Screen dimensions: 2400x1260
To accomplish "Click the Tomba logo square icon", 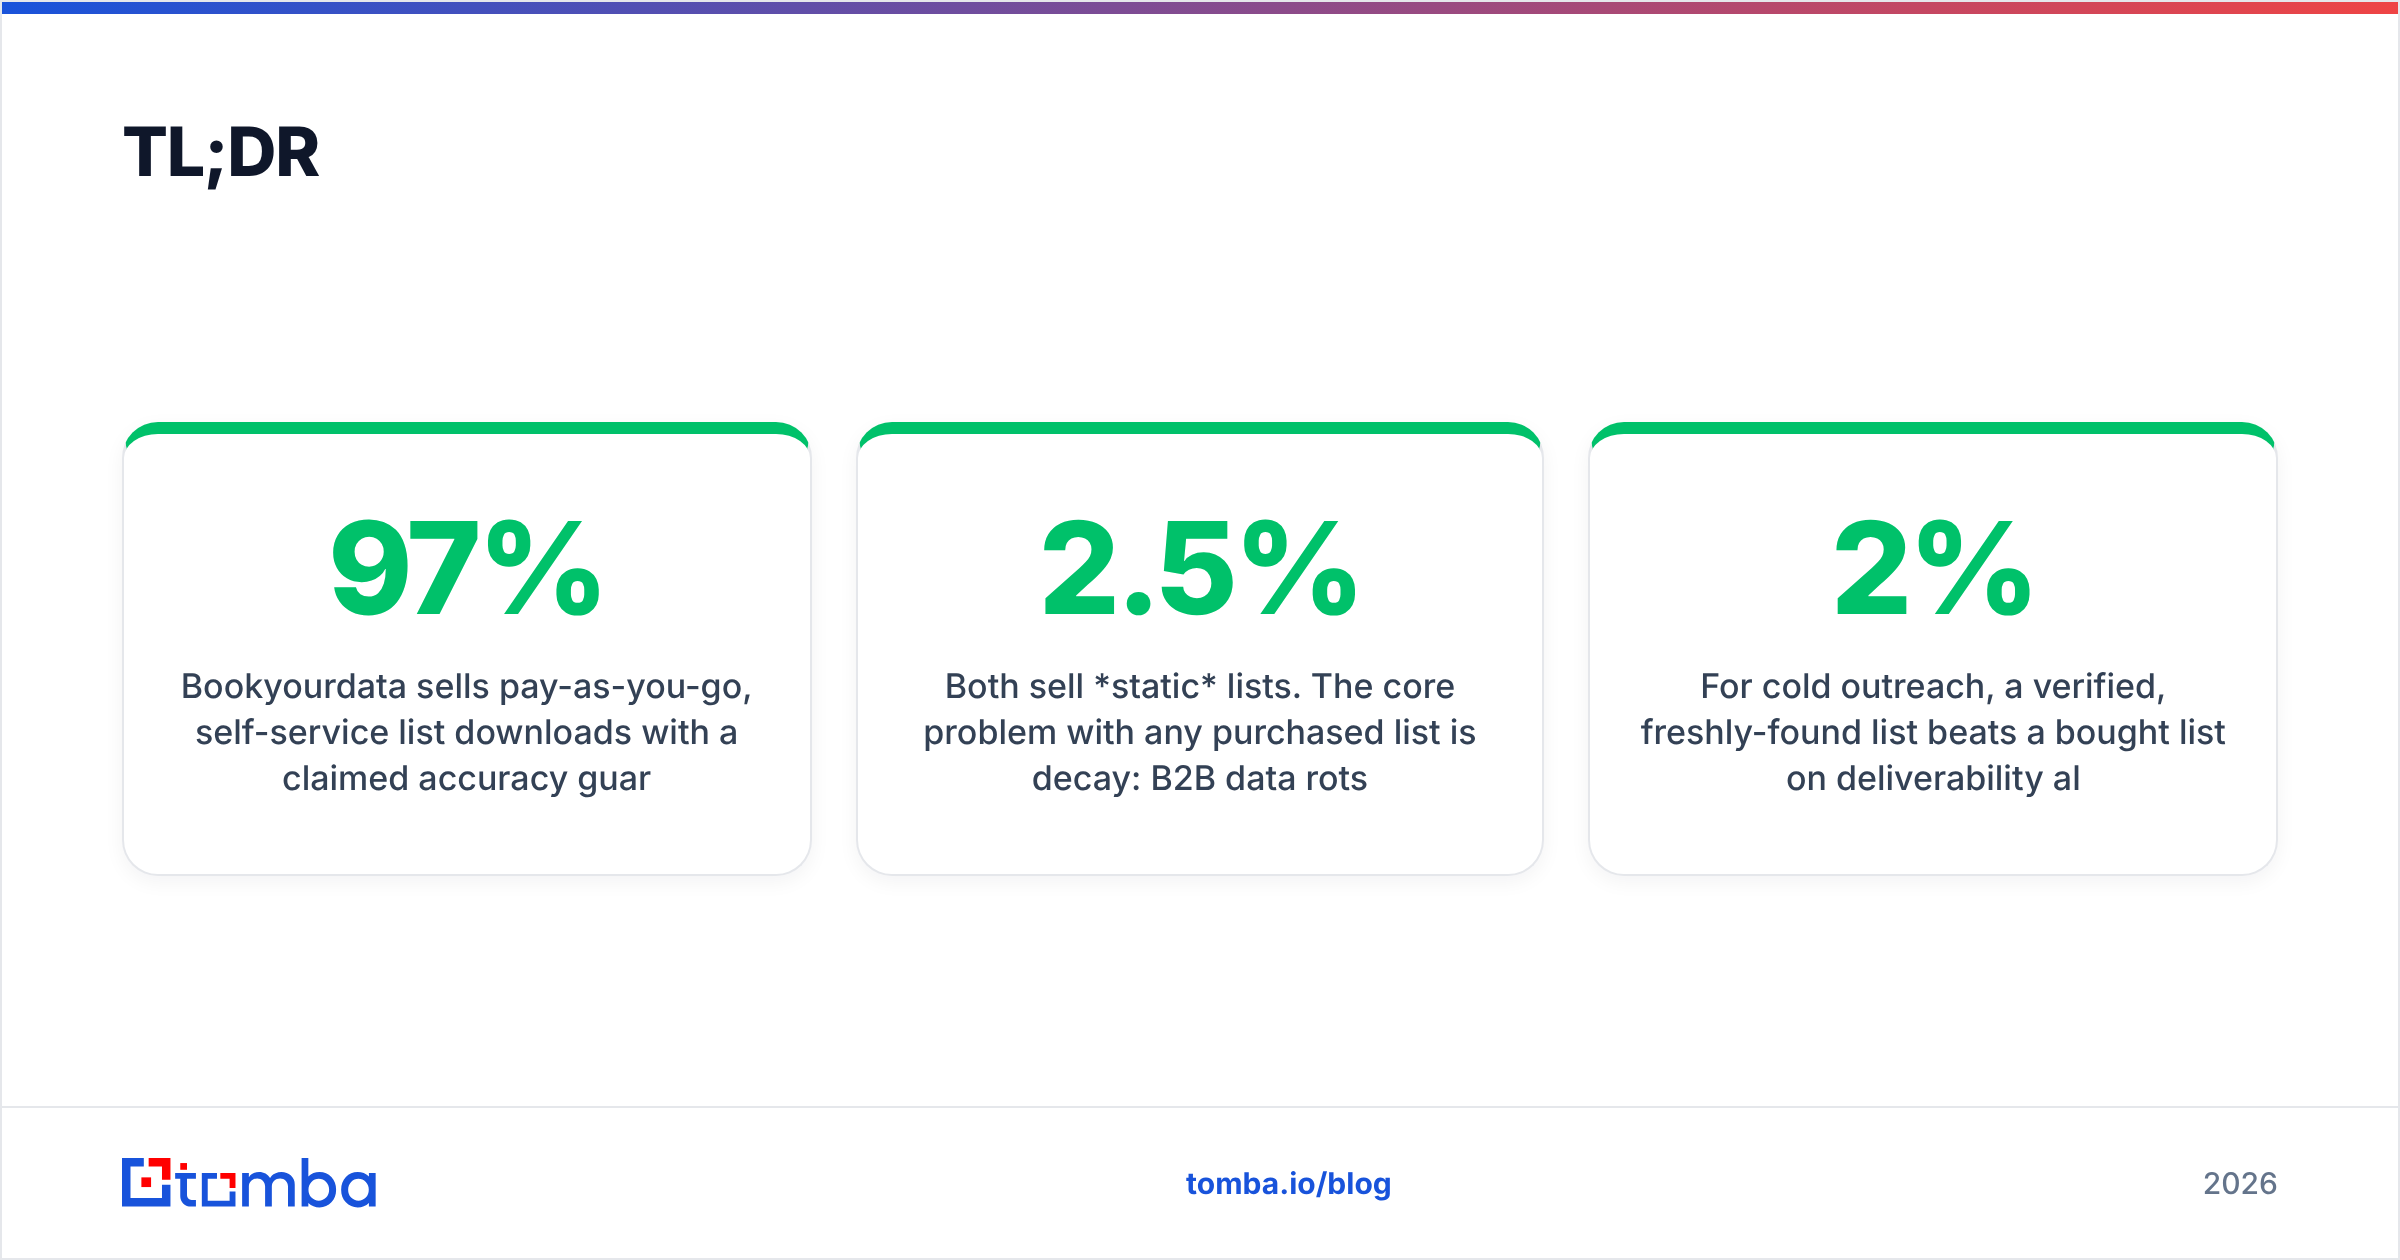I will (146, 1182).
